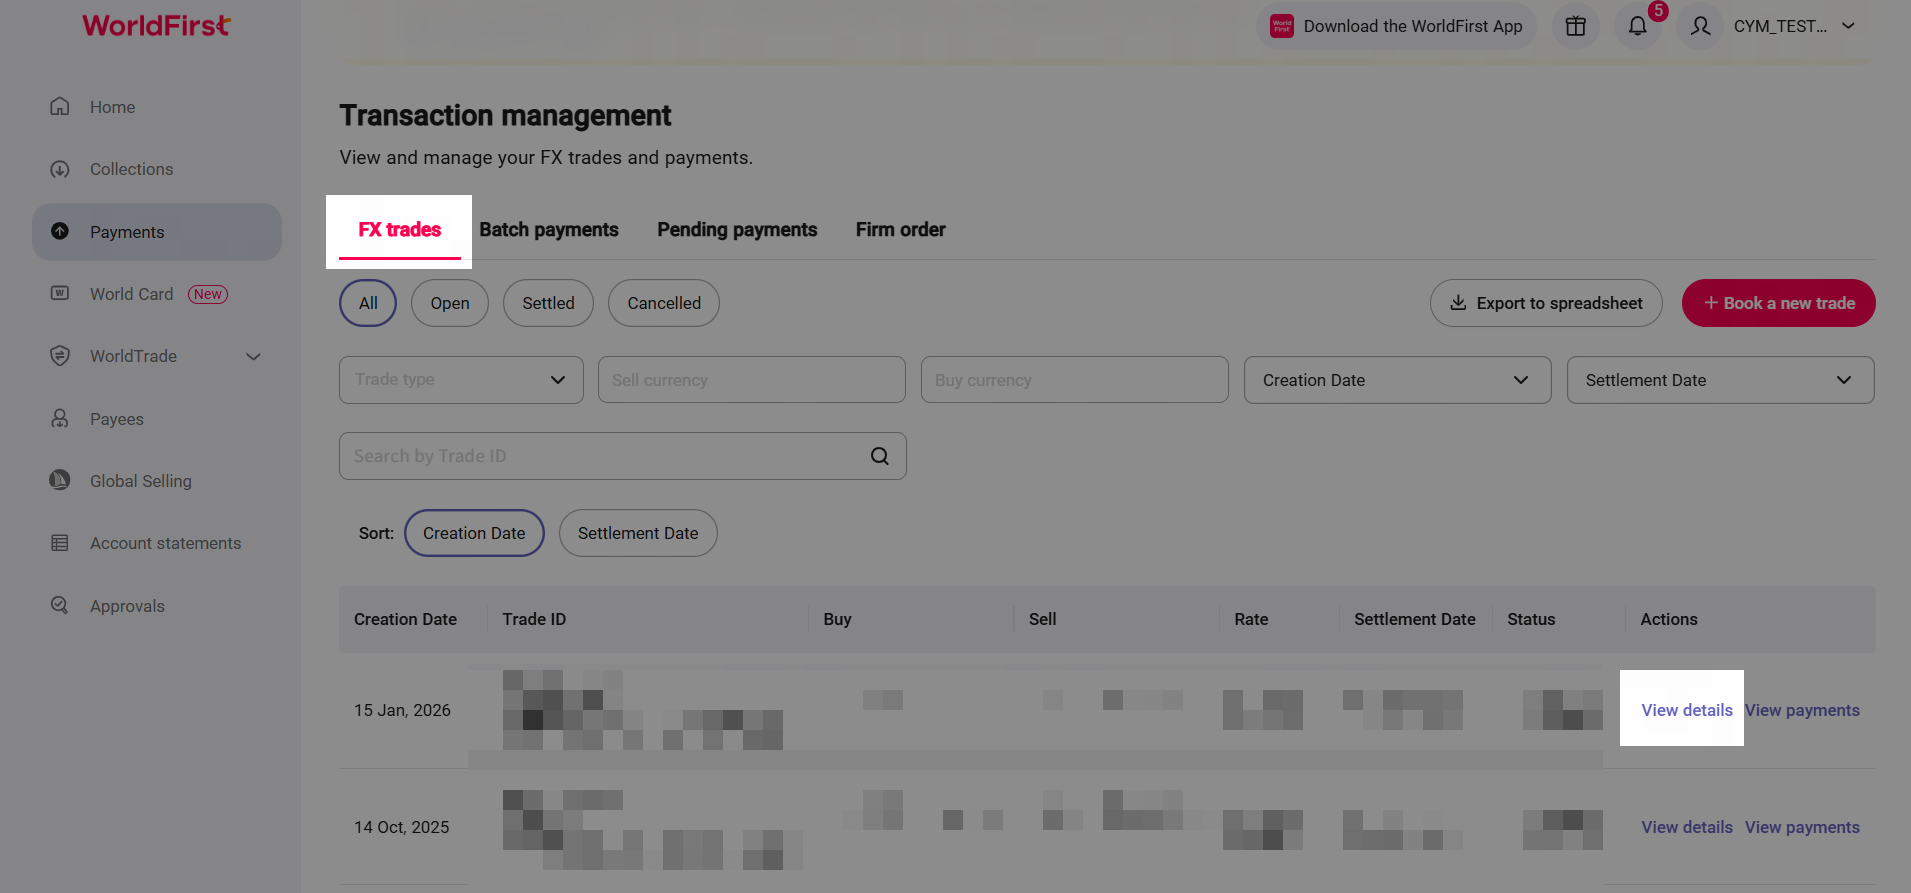
Task: Switch to the Batch payments tab
Action: 549,230
